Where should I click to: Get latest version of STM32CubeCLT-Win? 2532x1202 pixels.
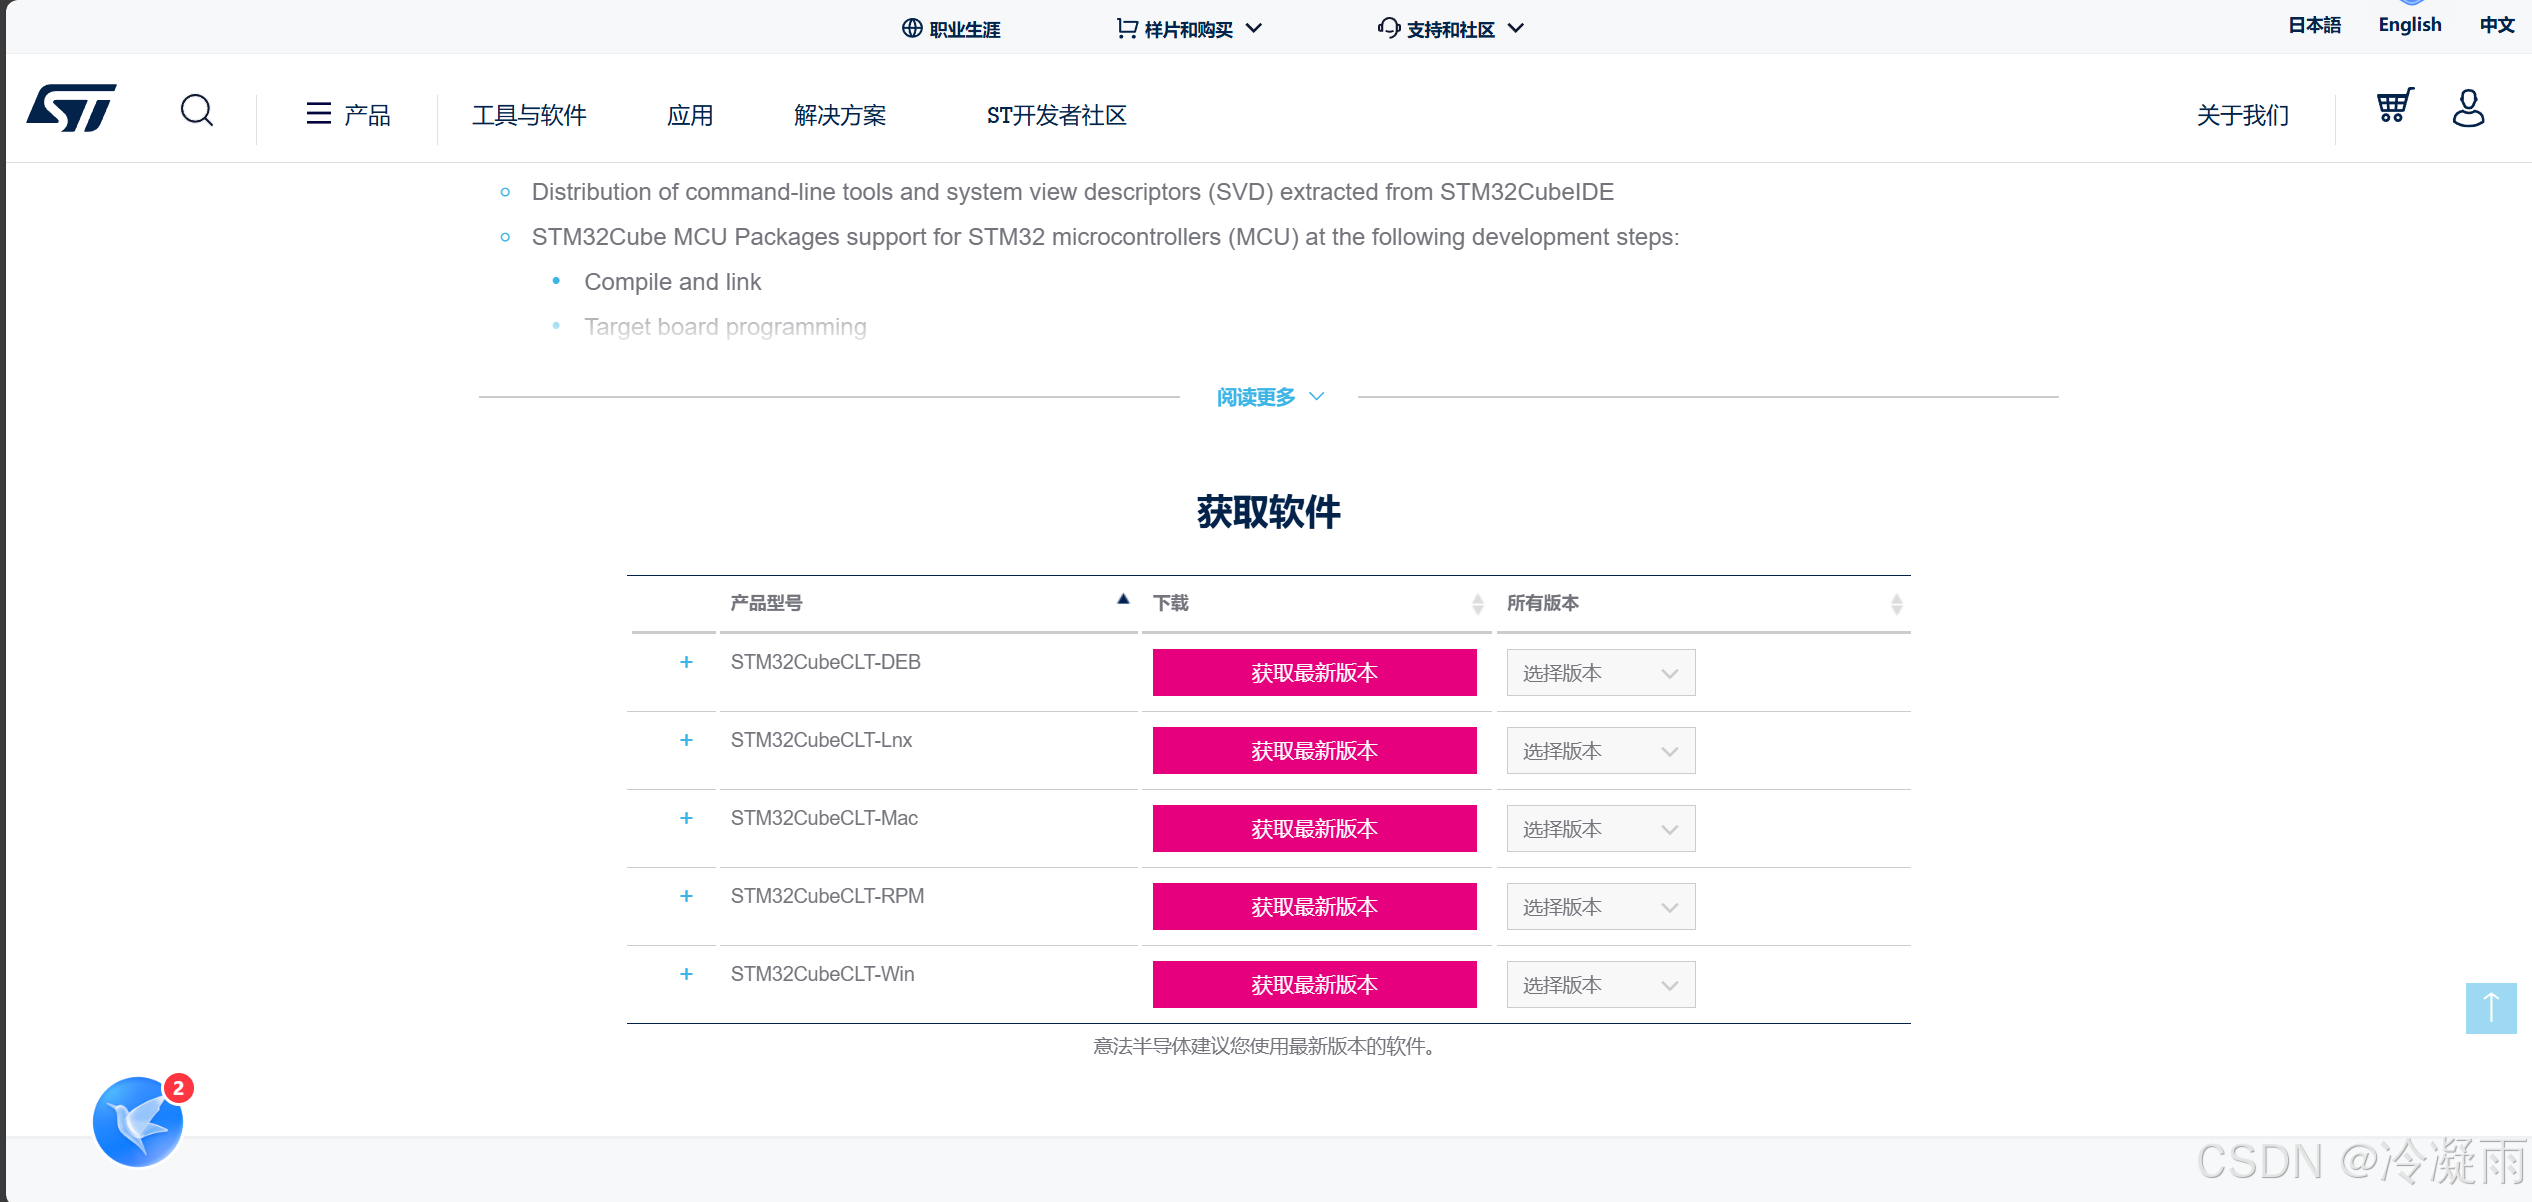click(1314, 984)
